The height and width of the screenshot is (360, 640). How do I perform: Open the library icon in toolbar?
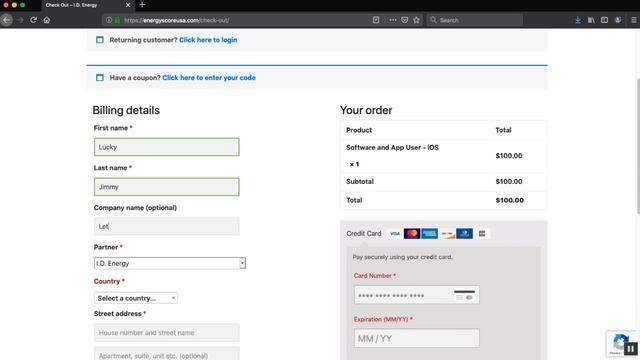click(591, 20)
